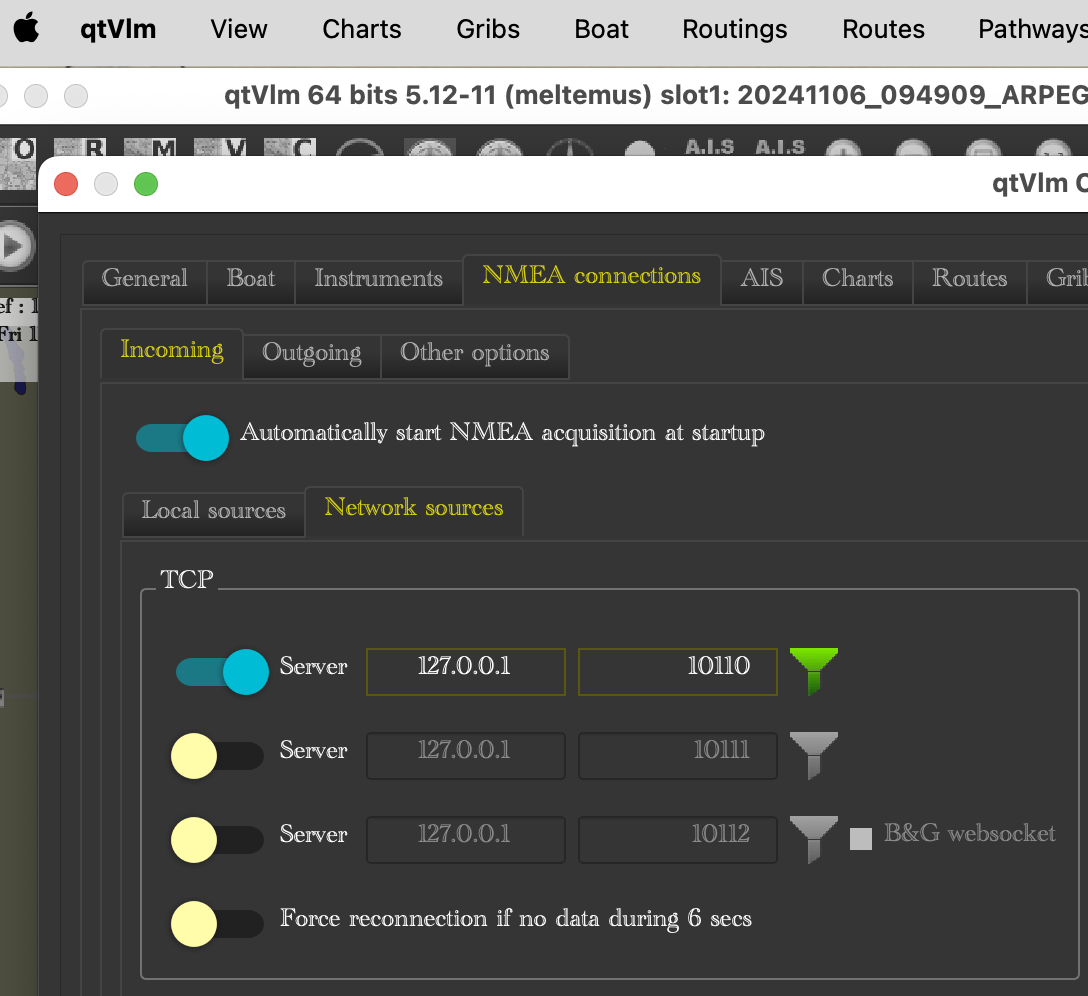
Task: Select the Incoming sub-tab
Action: [171, 353]
